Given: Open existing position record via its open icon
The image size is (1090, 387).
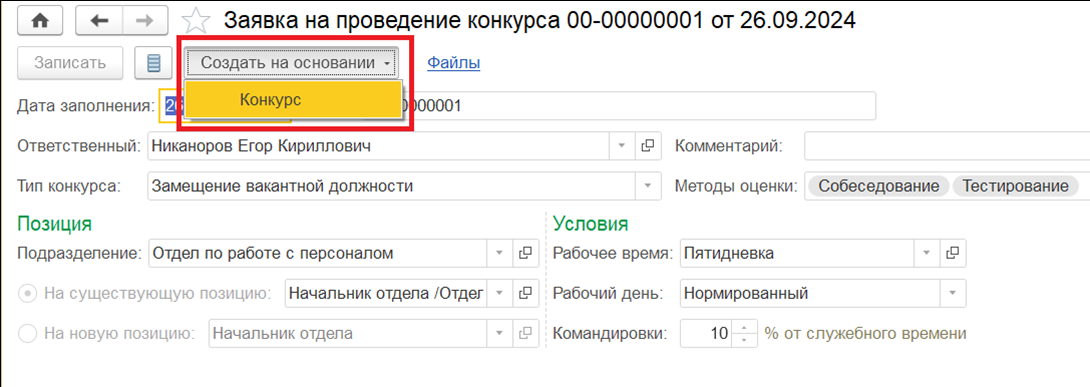Looking at the screenshot, I should tap(526, 293).
